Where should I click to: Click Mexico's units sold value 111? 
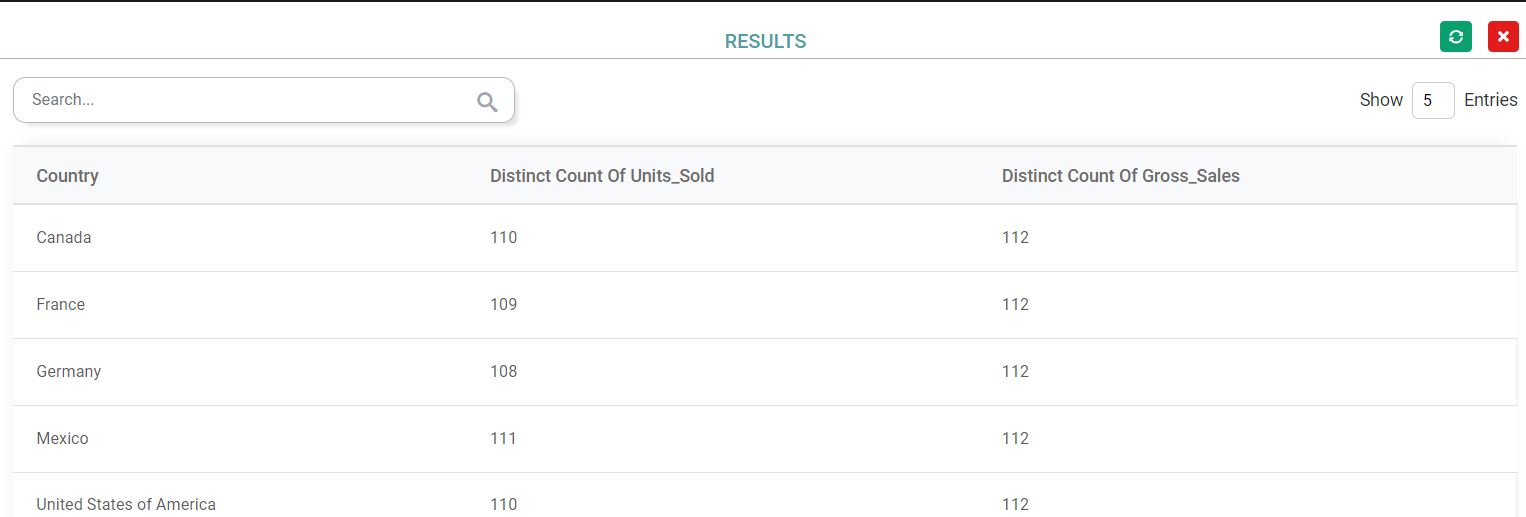pos(503,439)
